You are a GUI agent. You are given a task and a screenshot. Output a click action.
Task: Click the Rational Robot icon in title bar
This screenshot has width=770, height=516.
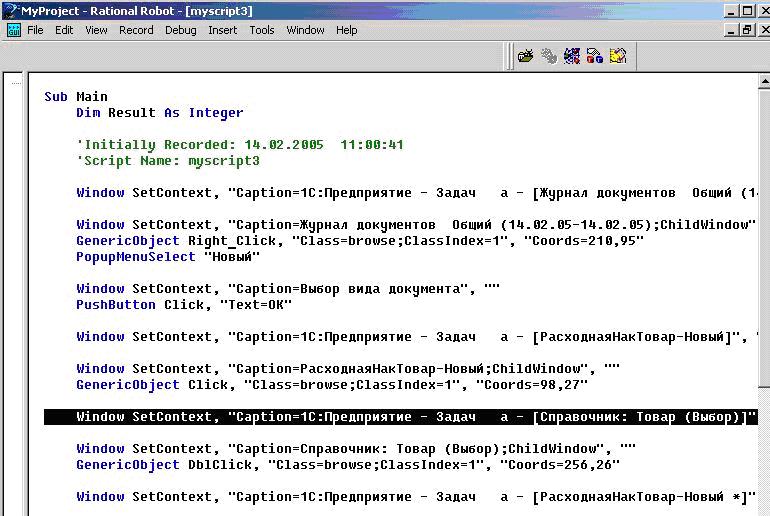click(x=10, y=10)
